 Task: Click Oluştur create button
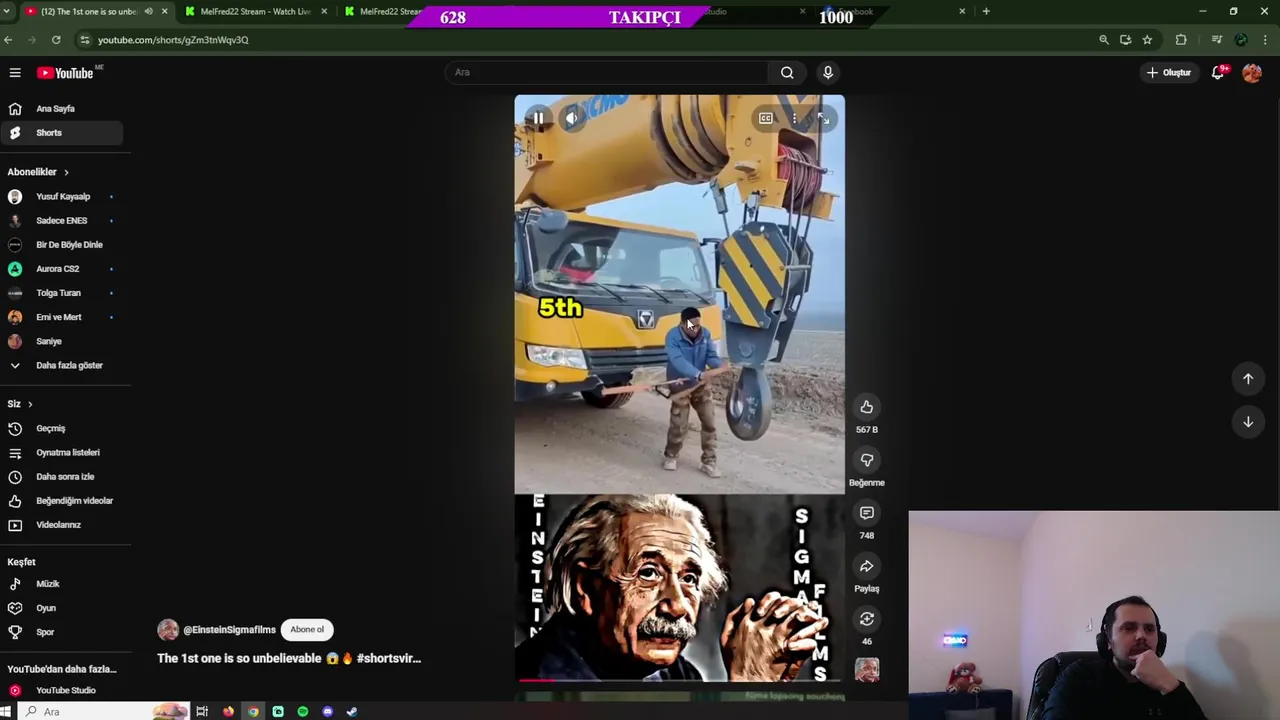tap(1169, 72)
